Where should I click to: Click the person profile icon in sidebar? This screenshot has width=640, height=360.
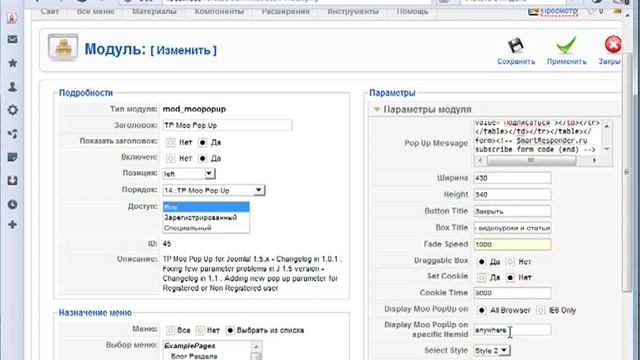[13, 87]
